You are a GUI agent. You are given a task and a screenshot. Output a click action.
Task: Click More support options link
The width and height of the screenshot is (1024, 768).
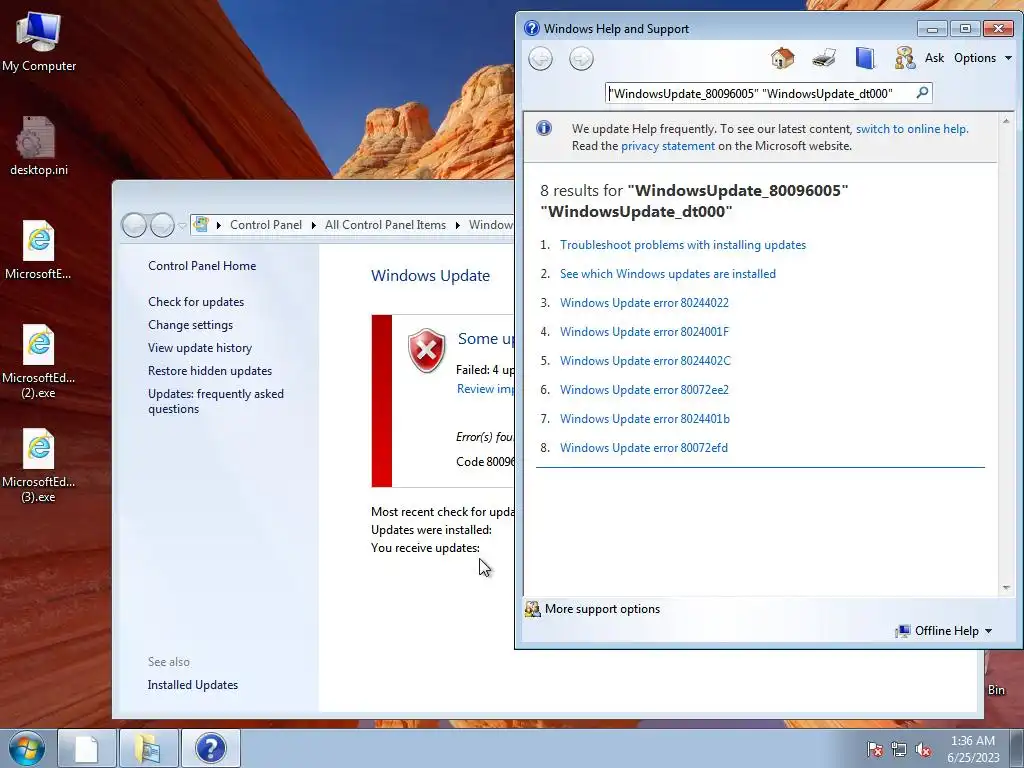point(602,609)
